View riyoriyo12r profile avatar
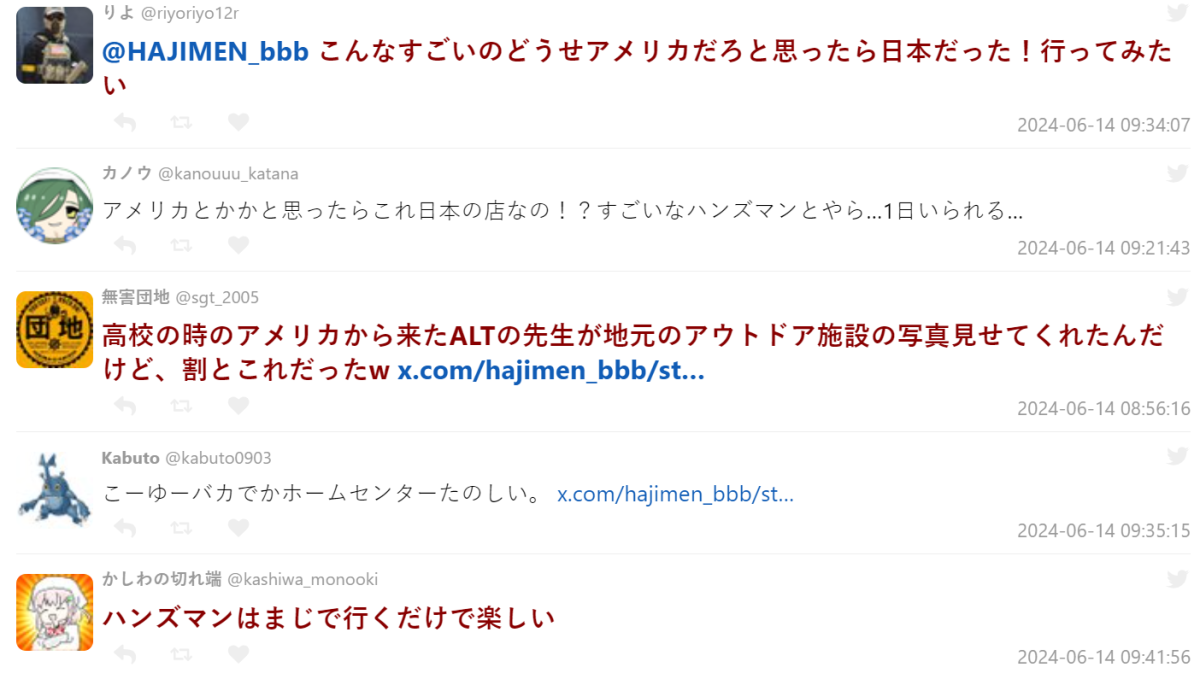Viewport: 1200px width, 679px height. coord(55,45)
